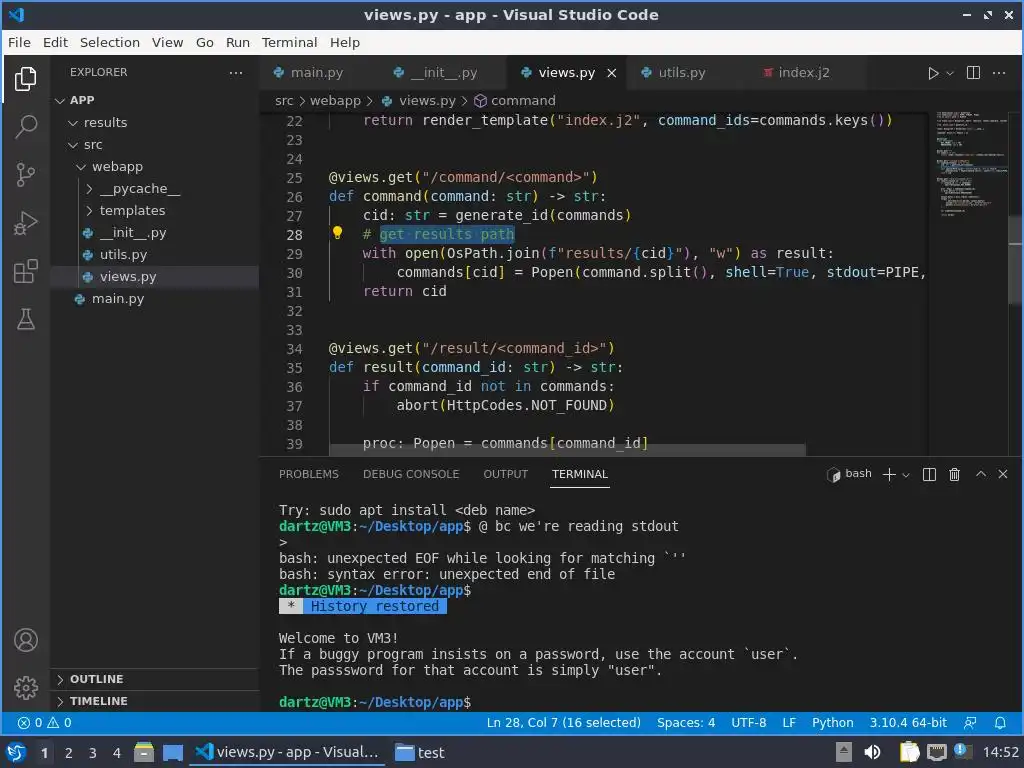The width and height of the screenshot is (1024, 768).
Task: Kill the terminal with trash icon
Action: (x=954, y=475)
